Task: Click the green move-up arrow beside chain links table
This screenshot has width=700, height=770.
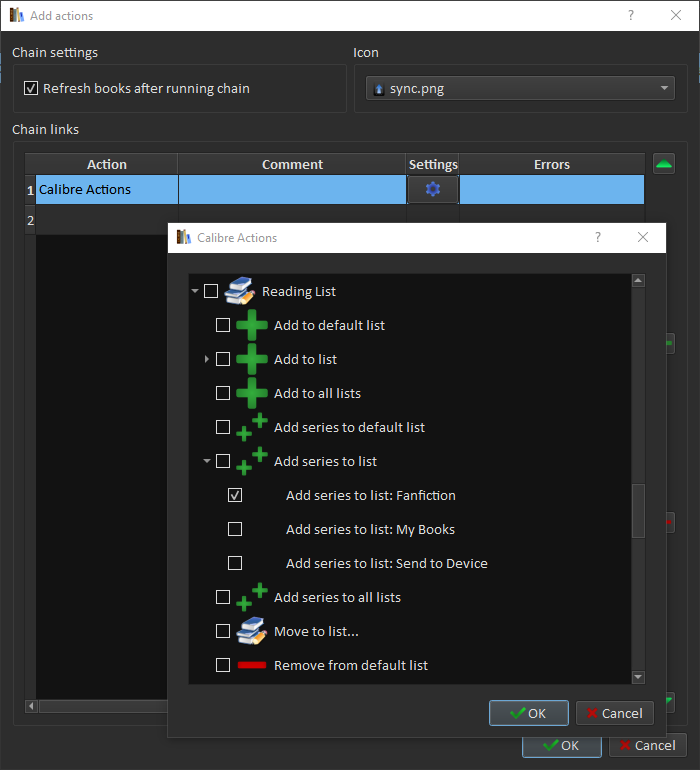Action: tap(664, 164)
